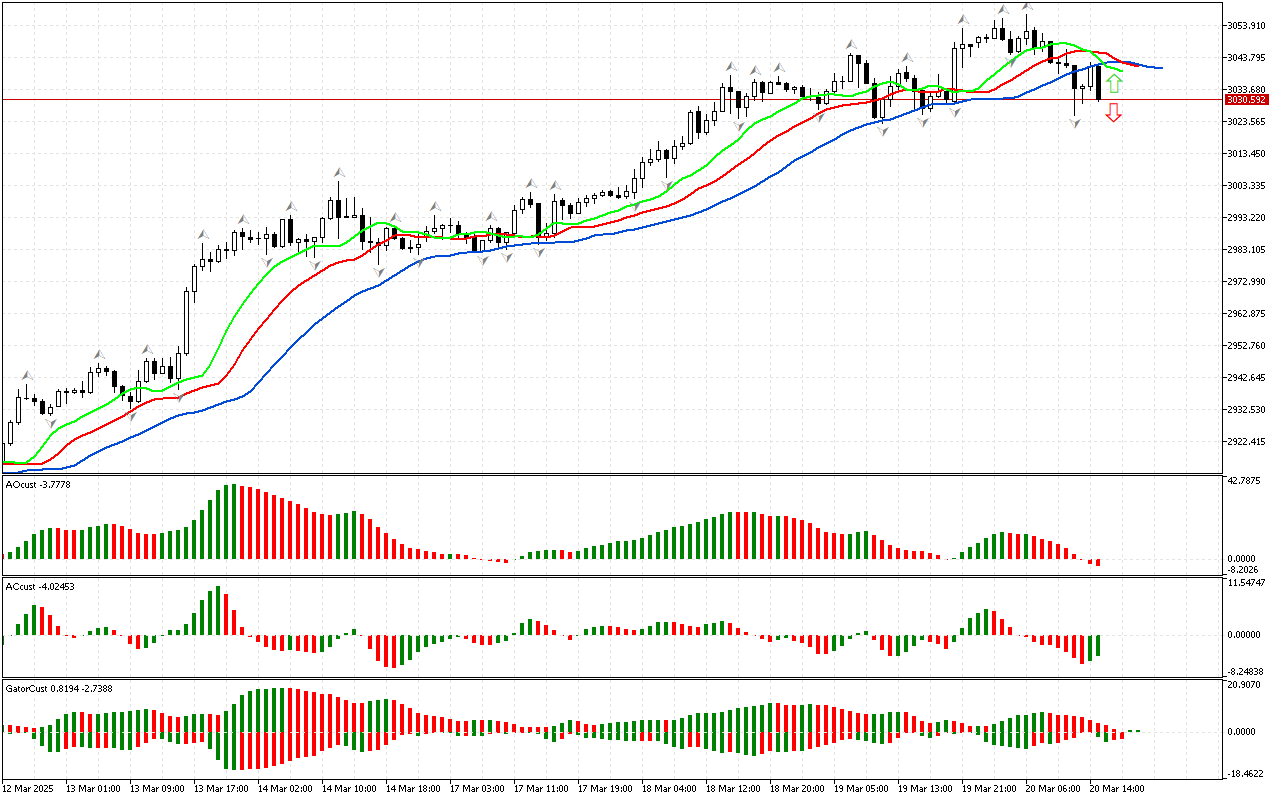1280x800 pixels.
Task: Click the AOcust -3.7778 indicator label
Action: coord(36,484)
